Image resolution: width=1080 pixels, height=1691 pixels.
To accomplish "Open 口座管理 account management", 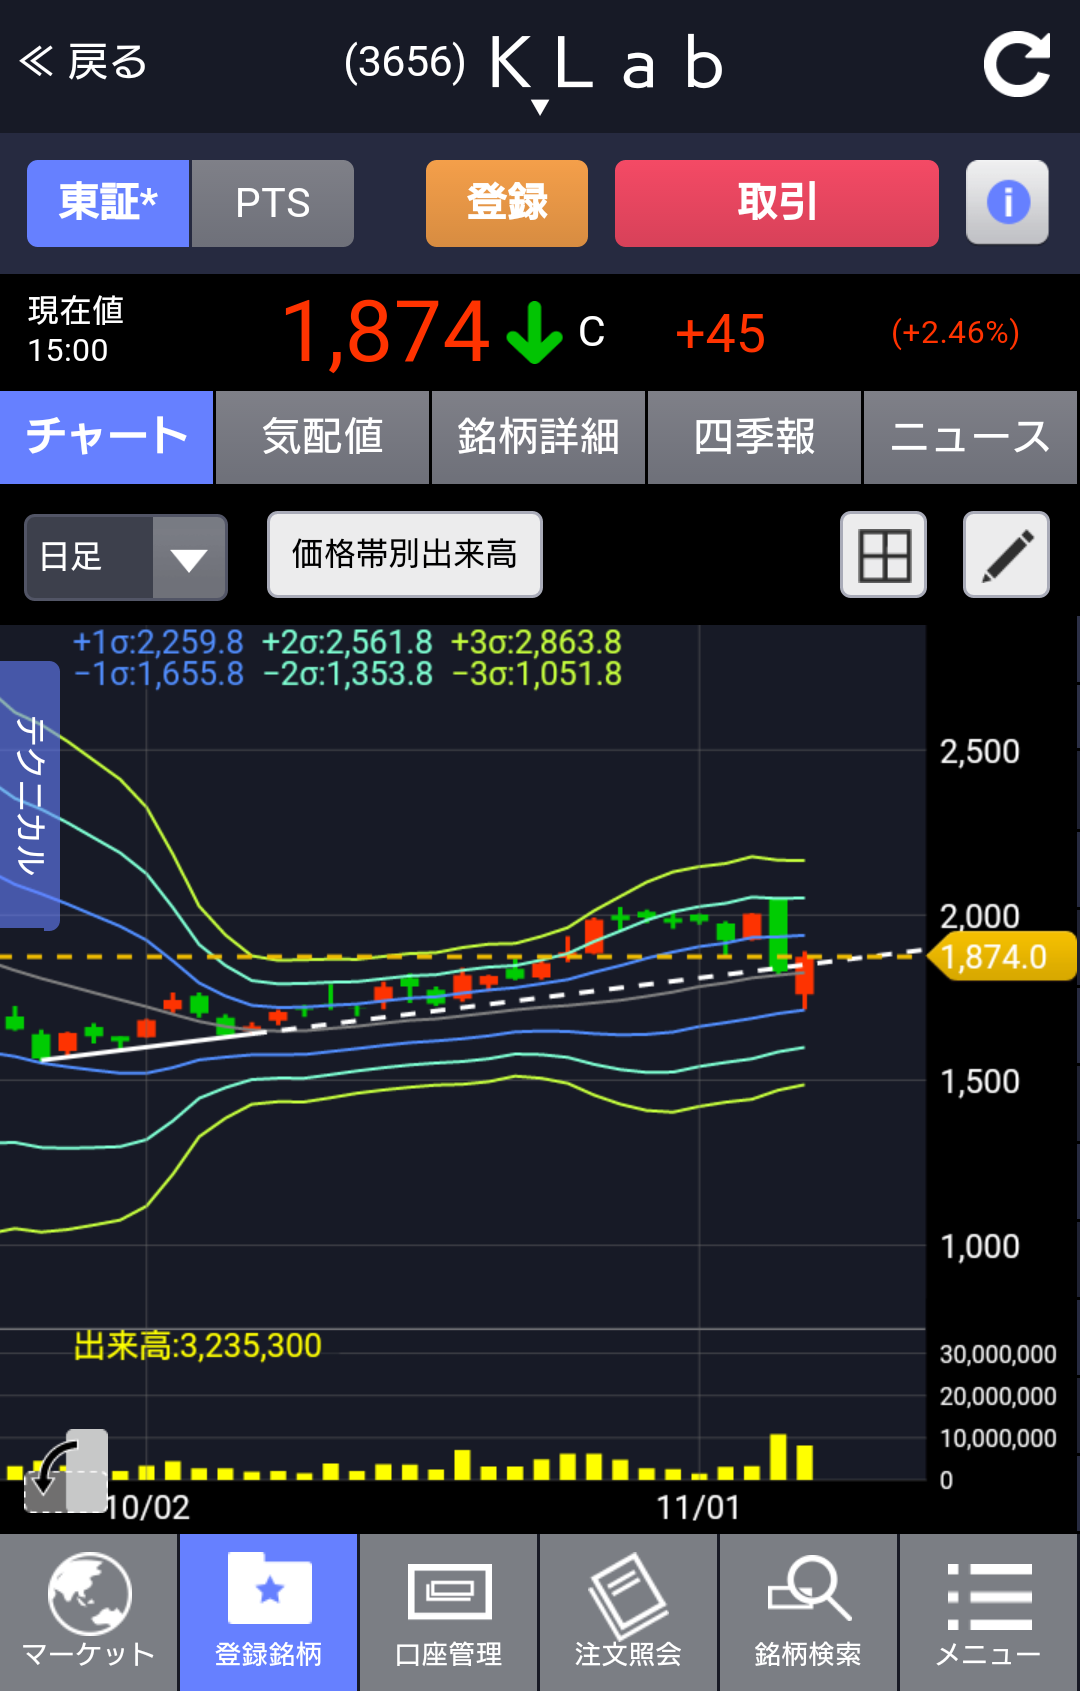I will (449, 1612).
